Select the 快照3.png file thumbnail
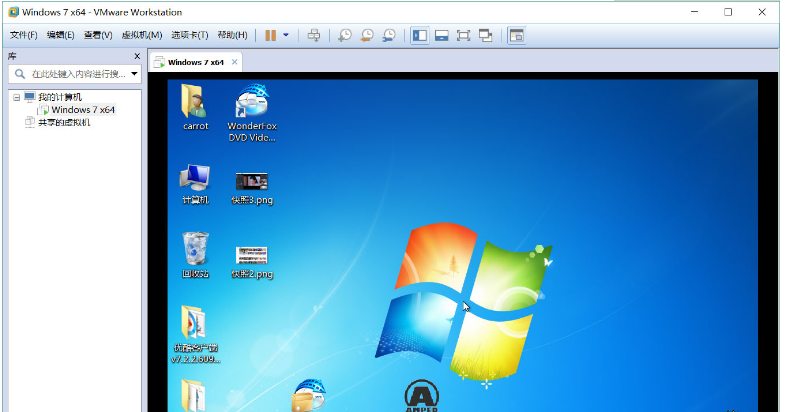Image resolution: width=799 pixels, height=412 pixels. click(252, 188)
